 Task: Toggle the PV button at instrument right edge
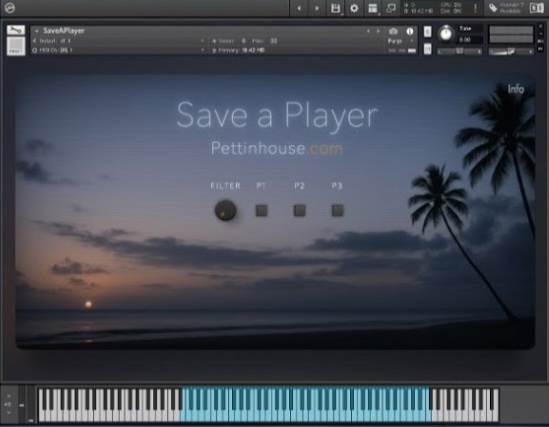tap(541, 49)
